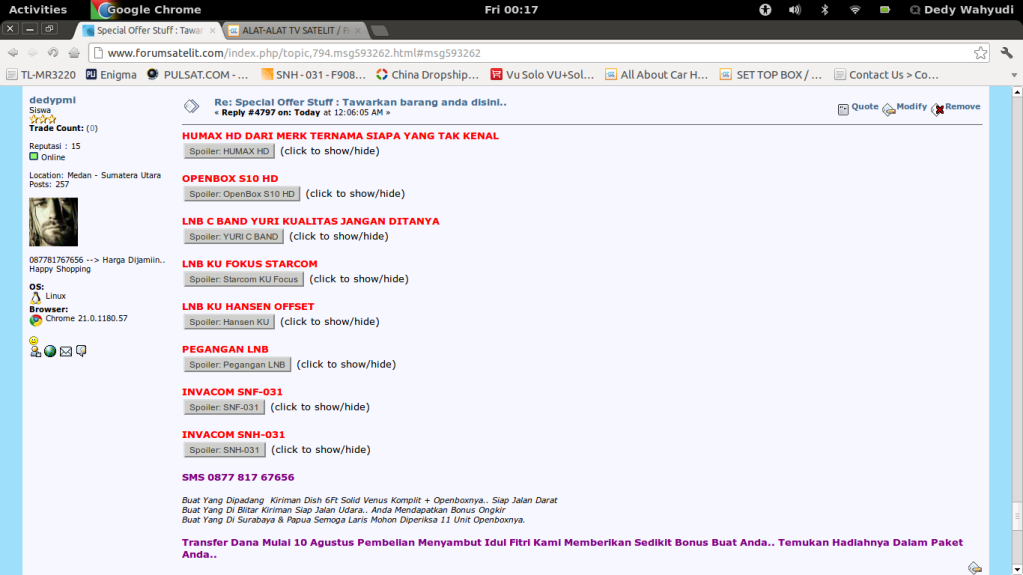Send email to dedypmi via envelope icon

coord(66,352)
